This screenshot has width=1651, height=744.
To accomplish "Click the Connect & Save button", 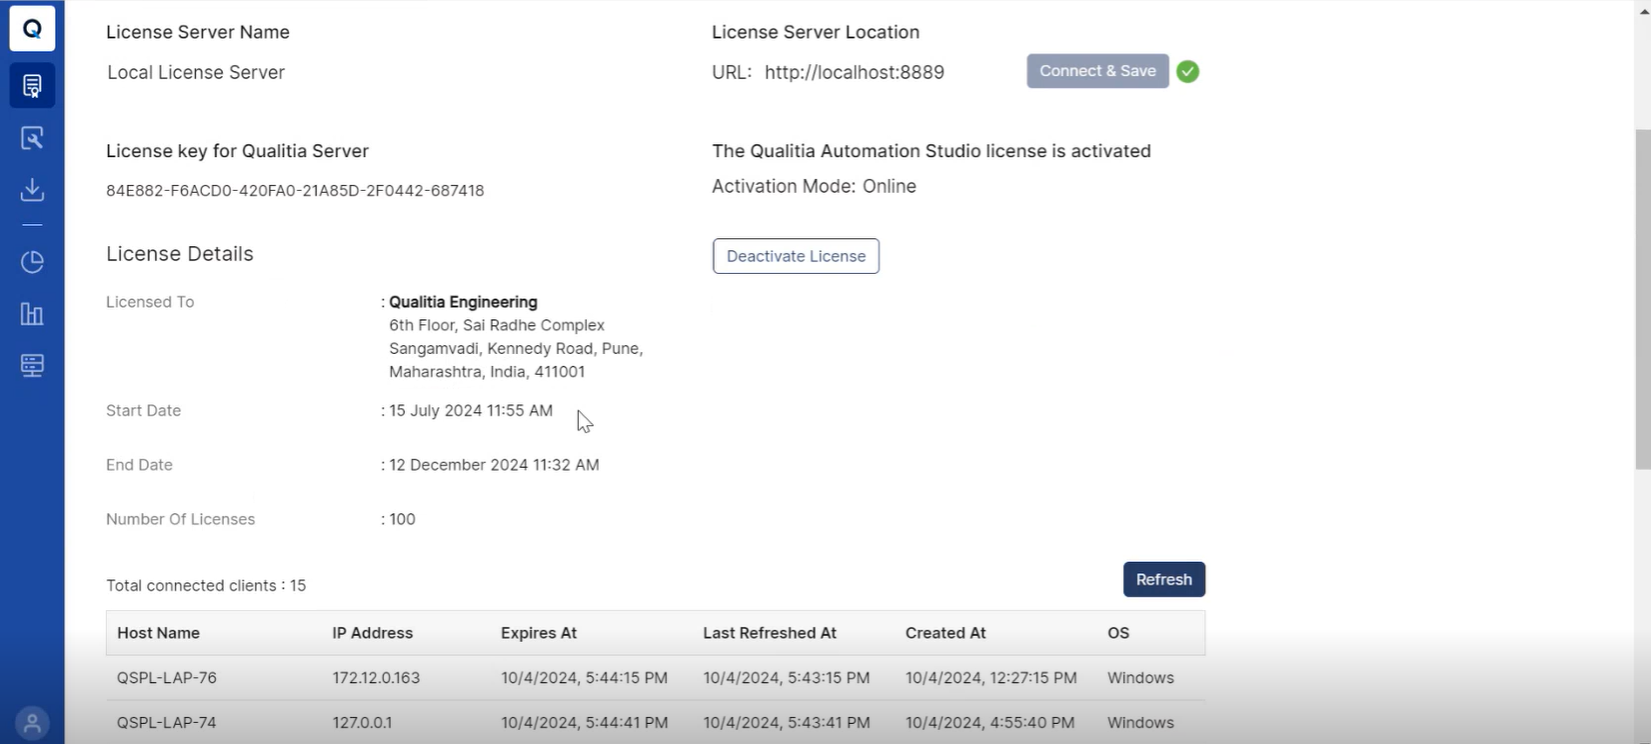I will point(1097,71).
